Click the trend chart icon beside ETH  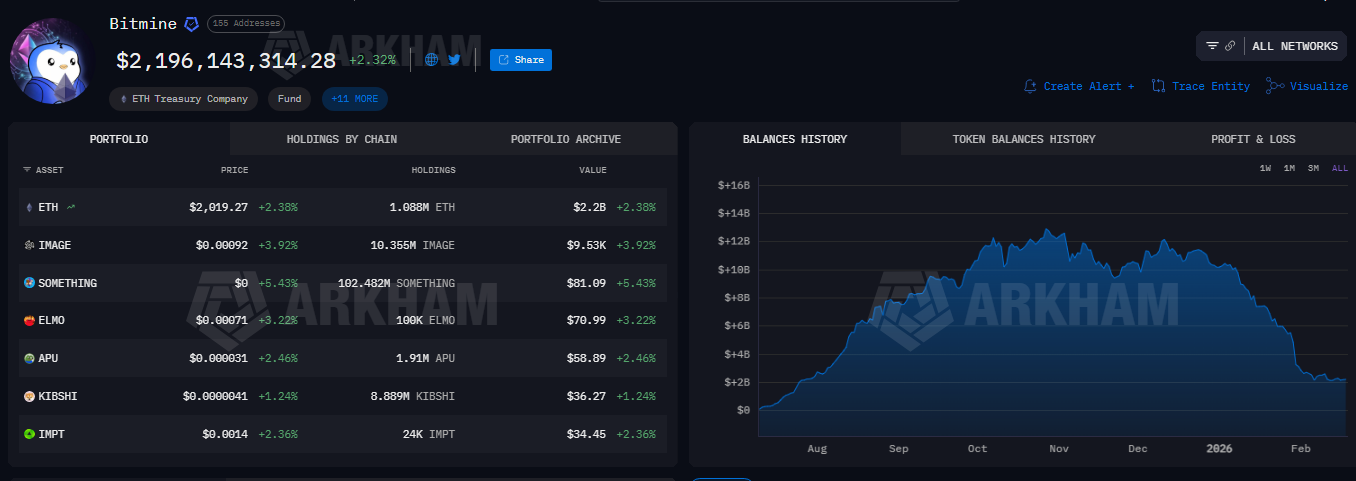click(71, 207)
